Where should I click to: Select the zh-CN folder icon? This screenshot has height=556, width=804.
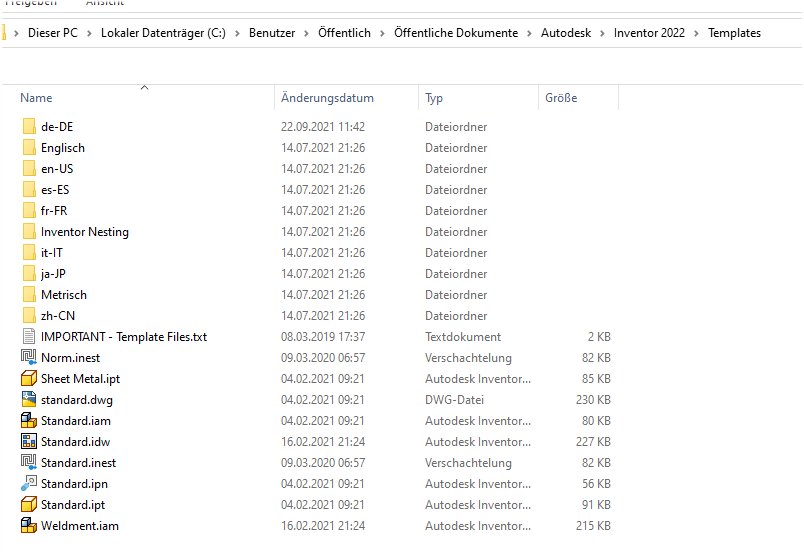29,315
